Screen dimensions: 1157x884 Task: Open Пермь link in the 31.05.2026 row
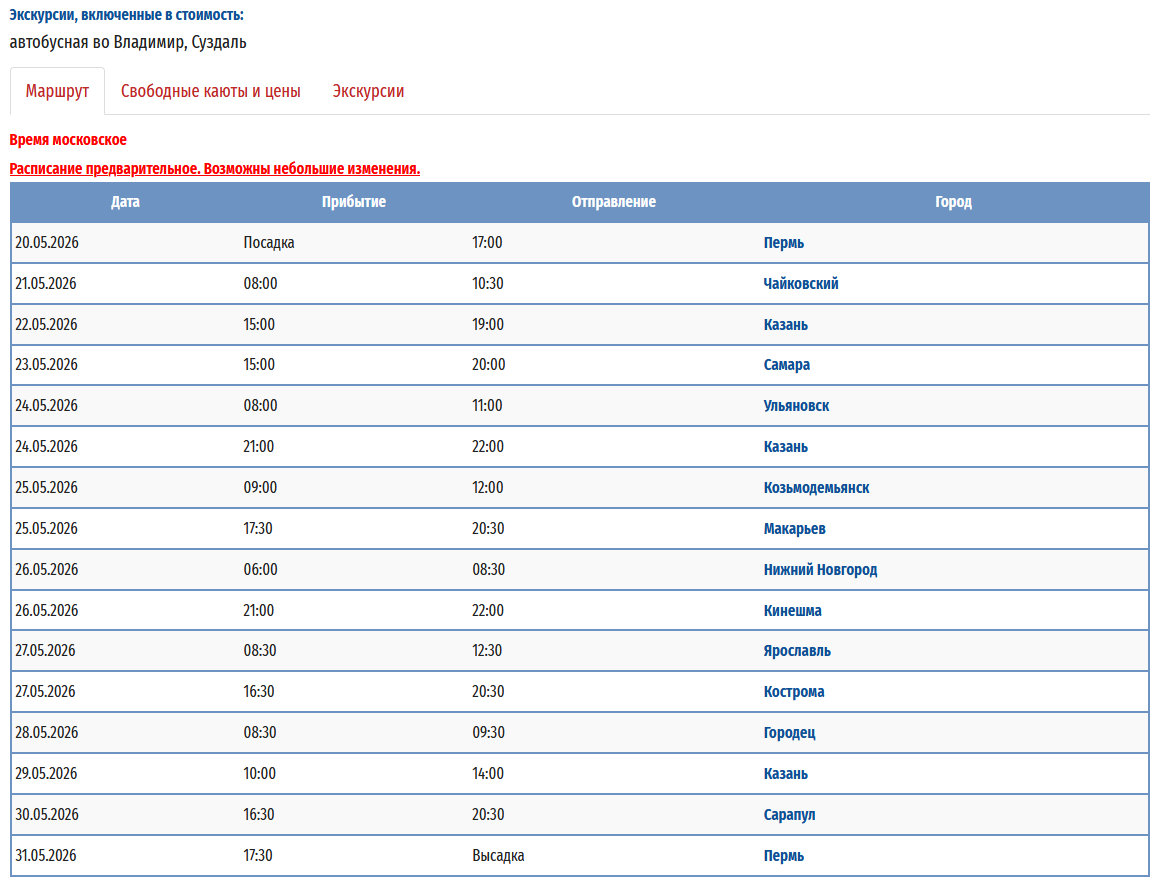pos(783,856)
